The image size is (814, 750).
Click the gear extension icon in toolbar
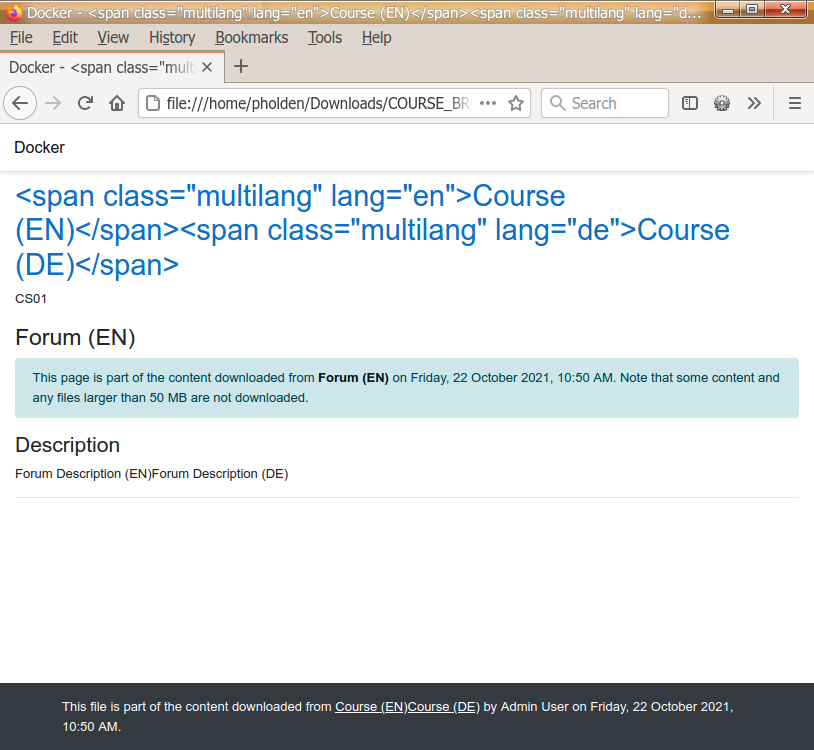[722, 103]
